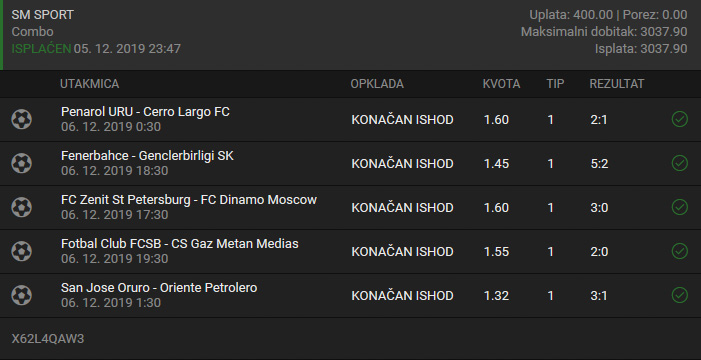Click green checkmark for the 2:0 result
Viewport: 701px width, 360px height.
(x=680, y=251)
